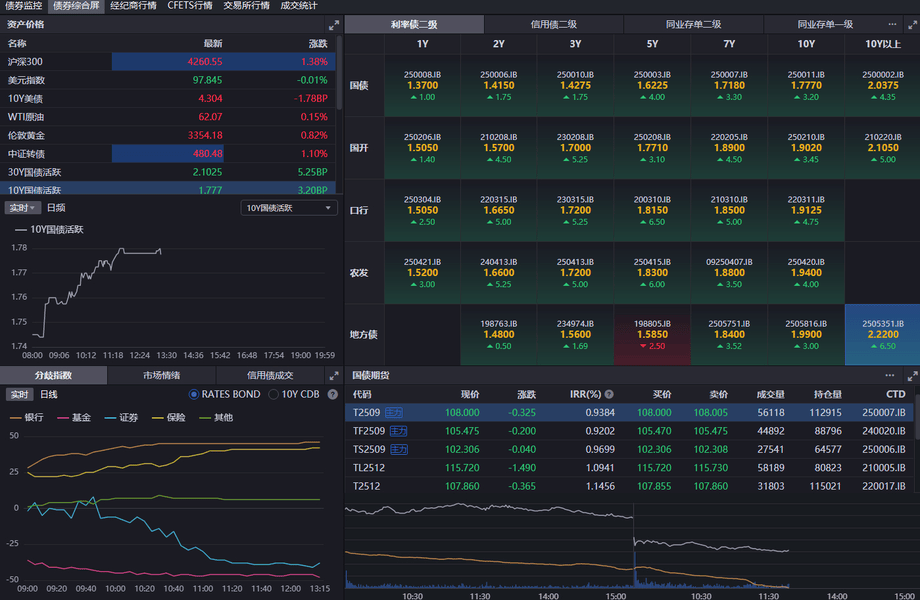Expand the 国债期货 panel to fullscreen
The image size is (920, 600).
pos(911,376)
